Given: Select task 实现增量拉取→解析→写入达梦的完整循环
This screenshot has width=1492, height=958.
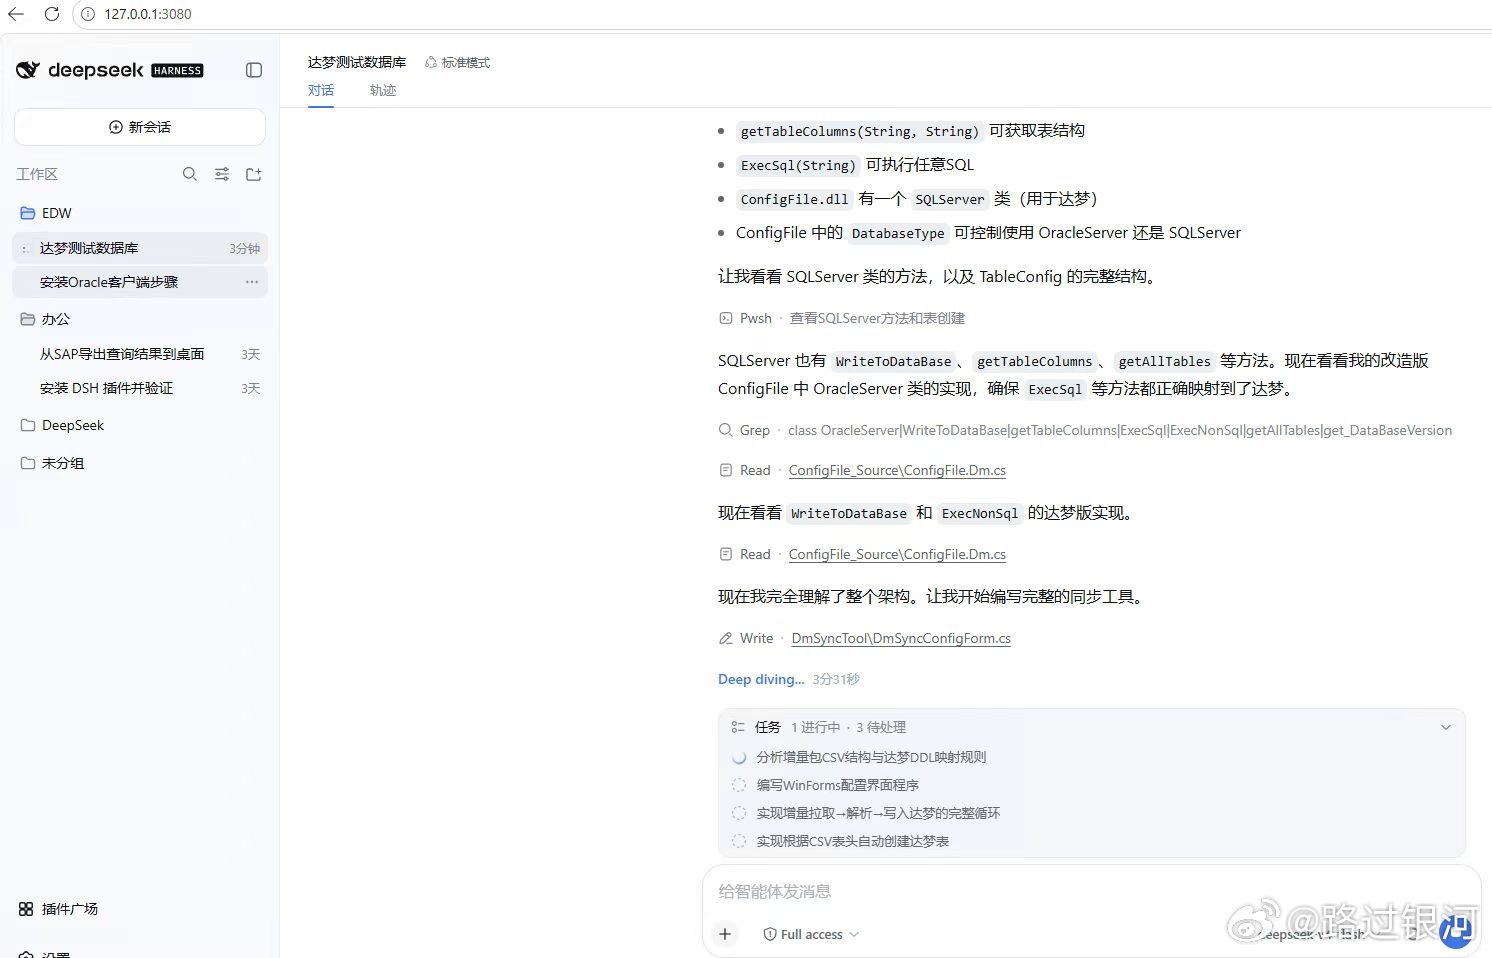Looking at the screenshot, I should tap(878, 813).
